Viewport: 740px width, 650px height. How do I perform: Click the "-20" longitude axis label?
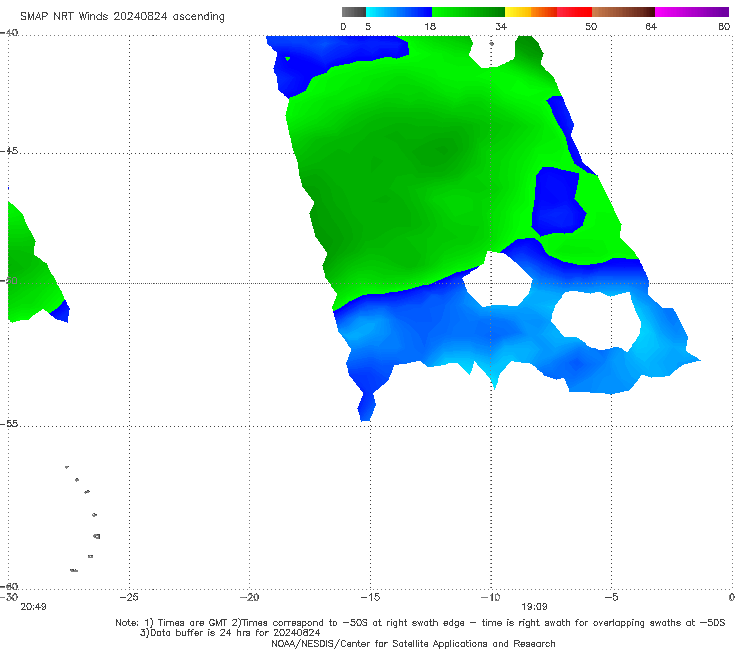[249, 597]
